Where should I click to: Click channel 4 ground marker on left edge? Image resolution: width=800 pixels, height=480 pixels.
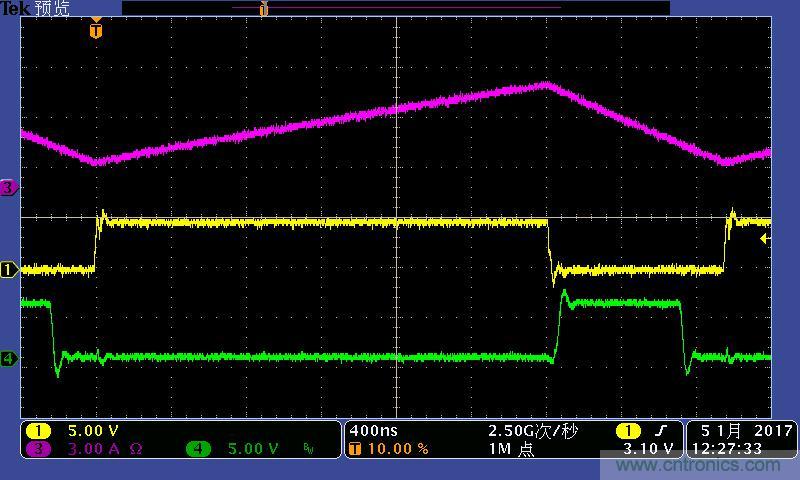click(9, 358)
